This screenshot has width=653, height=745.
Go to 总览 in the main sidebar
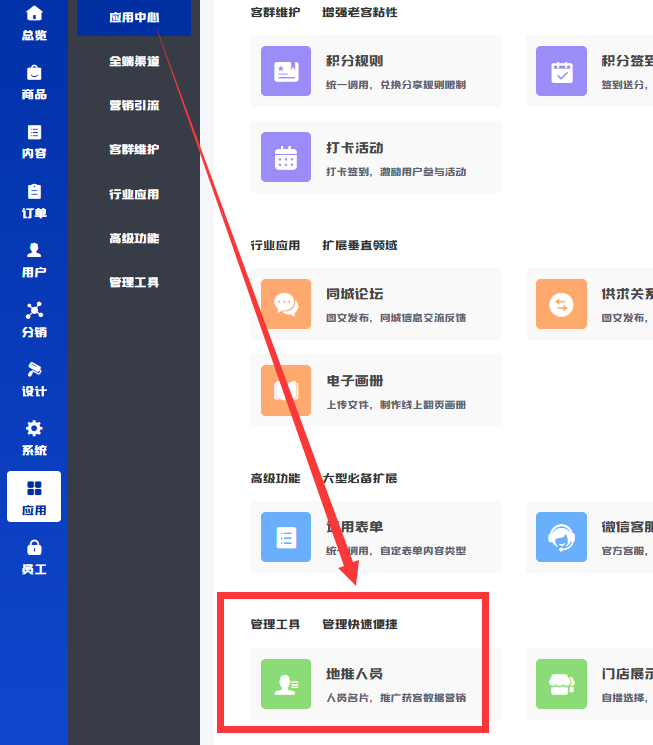tap(34, 23)
